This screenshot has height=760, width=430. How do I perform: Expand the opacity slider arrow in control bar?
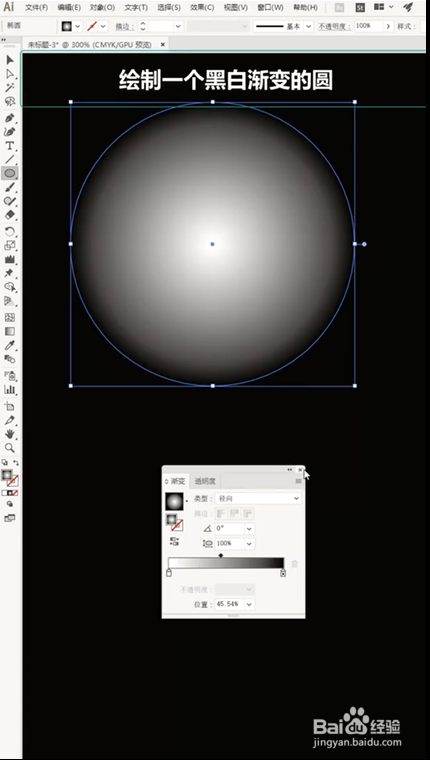coord(388,26)
